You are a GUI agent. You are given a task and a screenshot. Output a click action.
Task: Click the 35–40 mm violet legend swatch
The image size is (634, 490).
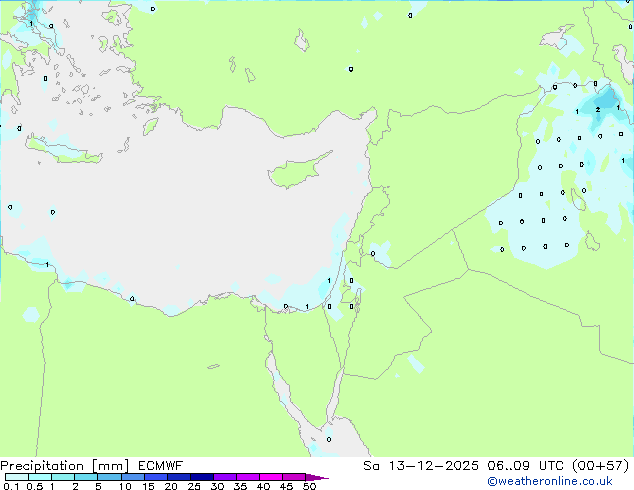click(x=247, y=477)
